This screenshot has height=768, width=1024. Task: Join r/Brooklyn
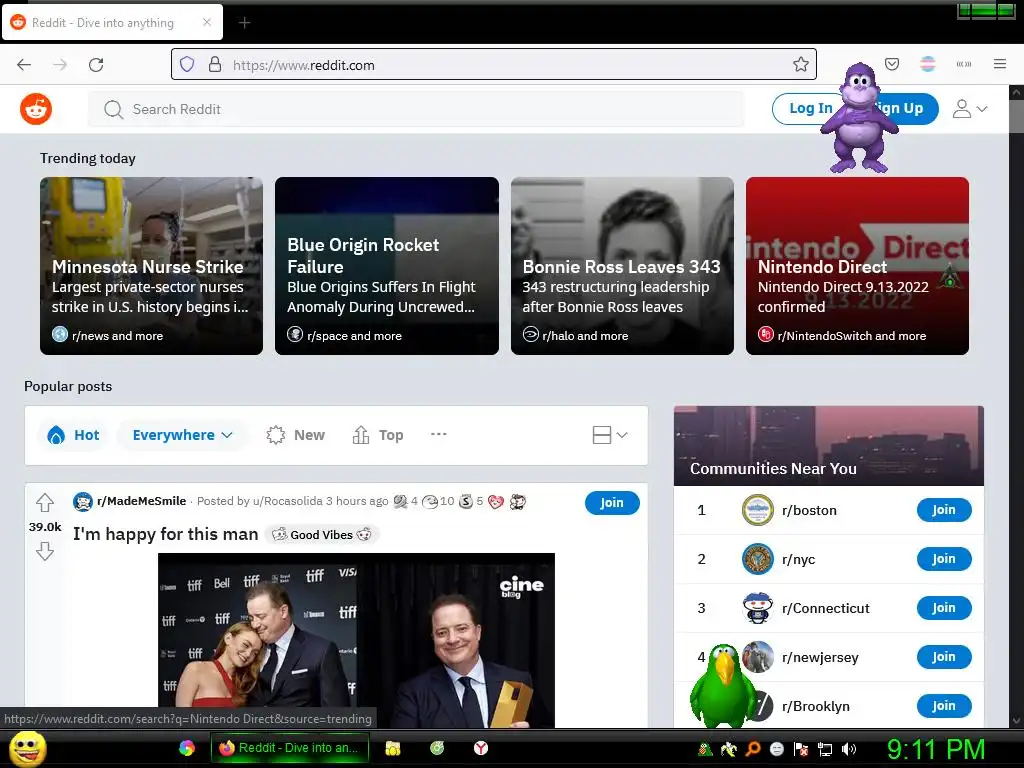click(x=944, y=706)
